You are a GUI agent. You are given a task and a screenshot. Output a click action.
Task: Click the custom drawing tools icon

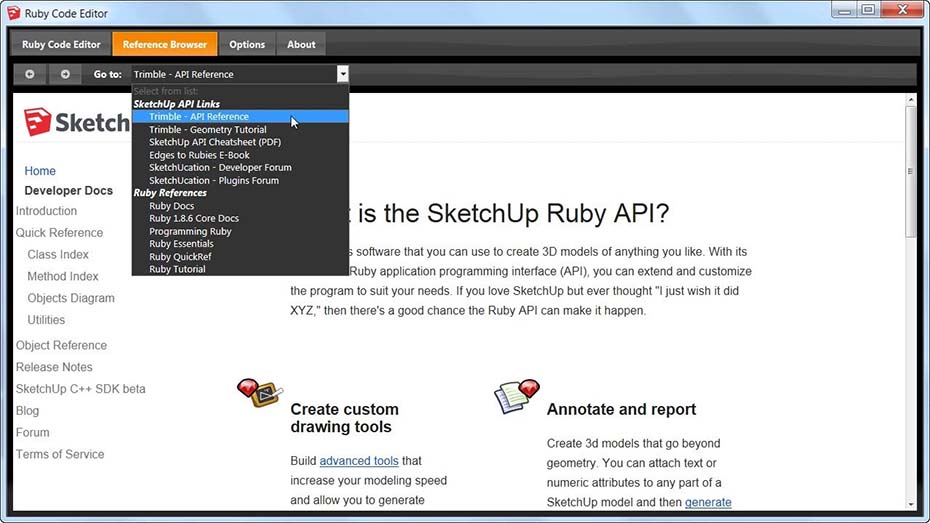(x=259, y=393)
